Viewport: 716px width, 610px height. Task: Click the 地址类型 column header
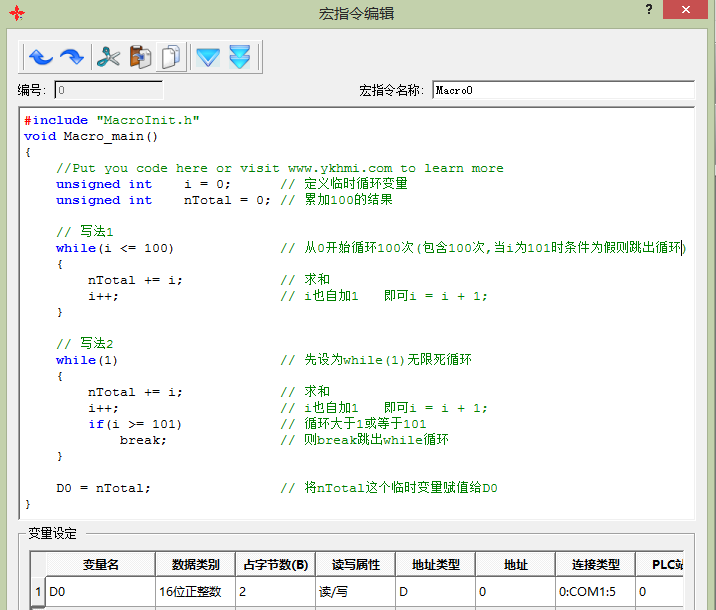[x=435, y=565]
